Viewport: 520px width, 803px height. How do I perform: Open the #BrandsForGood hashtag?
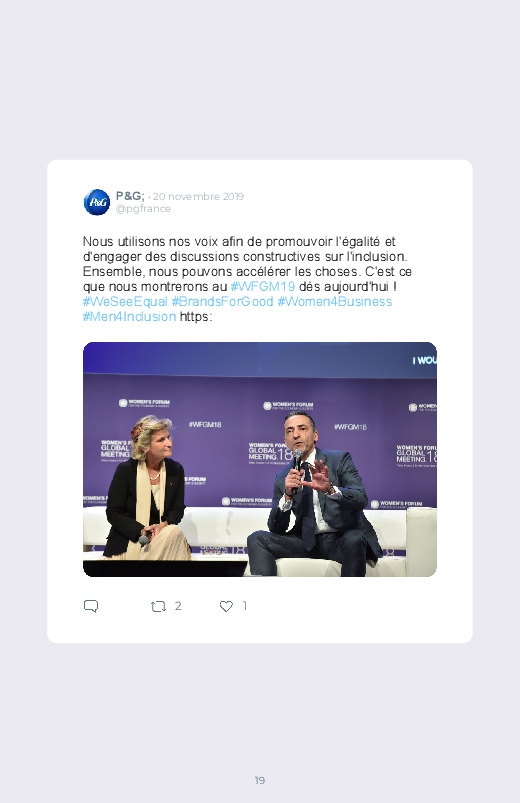point(222,302)
